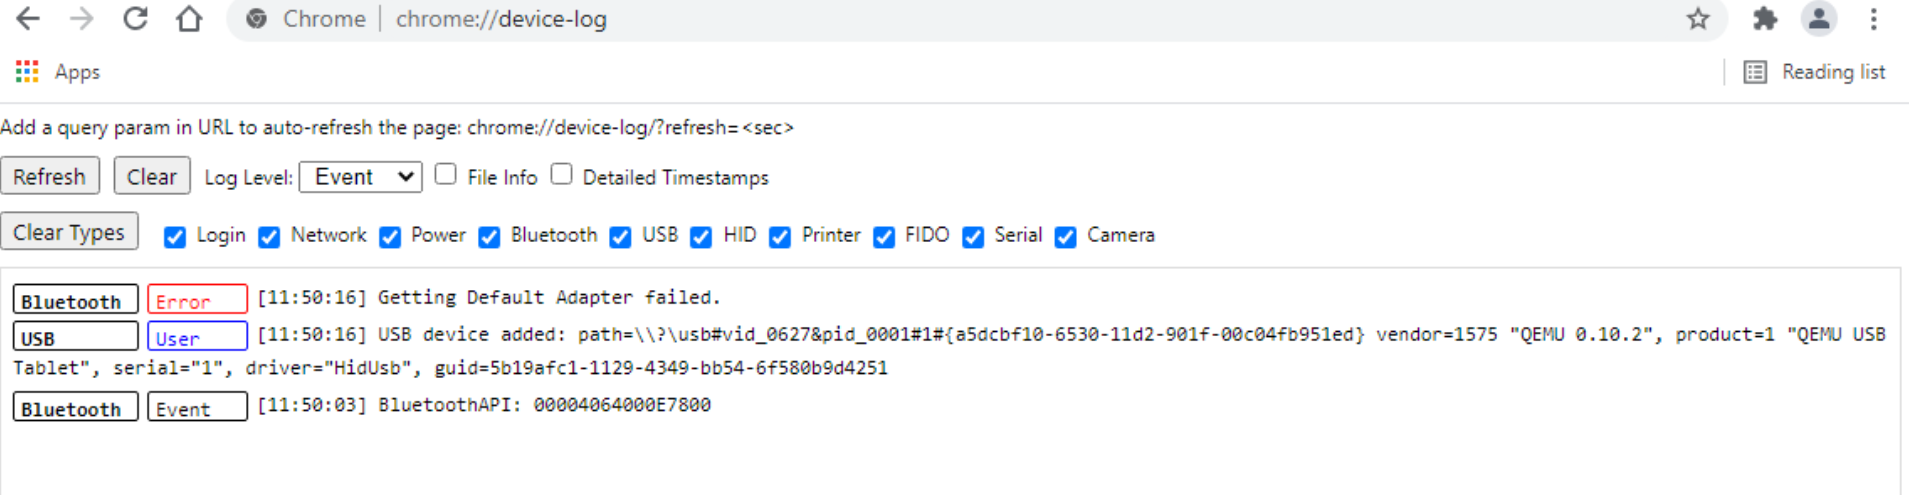1909x495 pixels.
Task: Click the browser forward arrow
Action: 81,19
